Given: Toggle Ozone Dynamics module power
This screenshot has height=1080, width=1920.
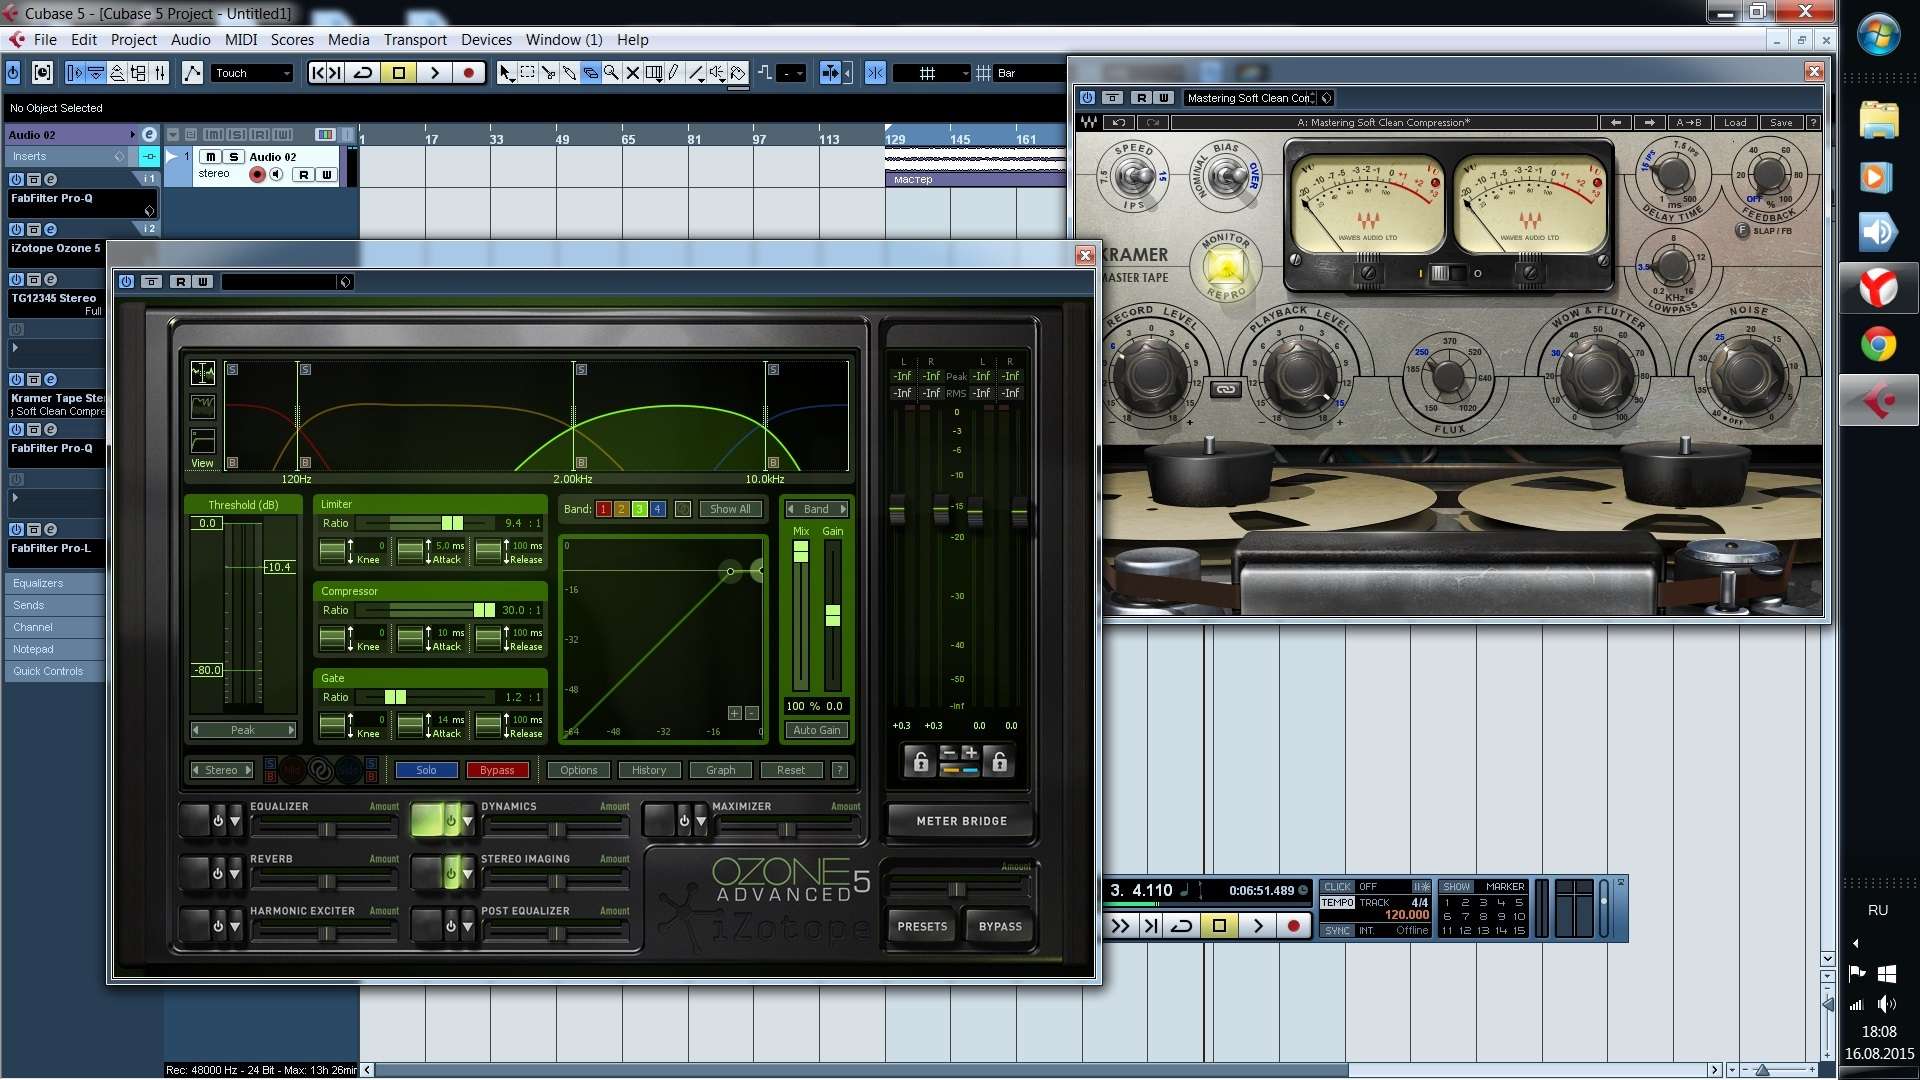Looking at the screenshot, I should coord(451,821).
